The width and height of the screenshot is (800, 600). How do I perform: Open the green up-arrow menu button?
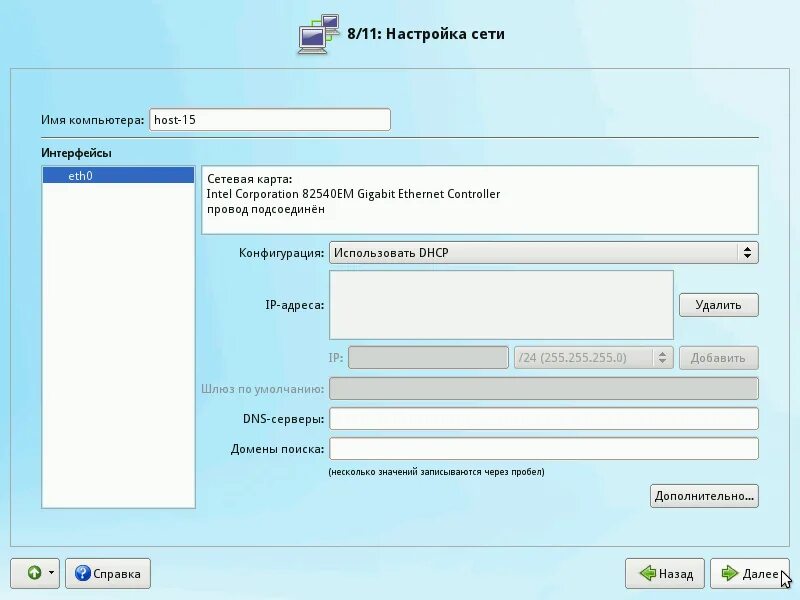point(35,573)
